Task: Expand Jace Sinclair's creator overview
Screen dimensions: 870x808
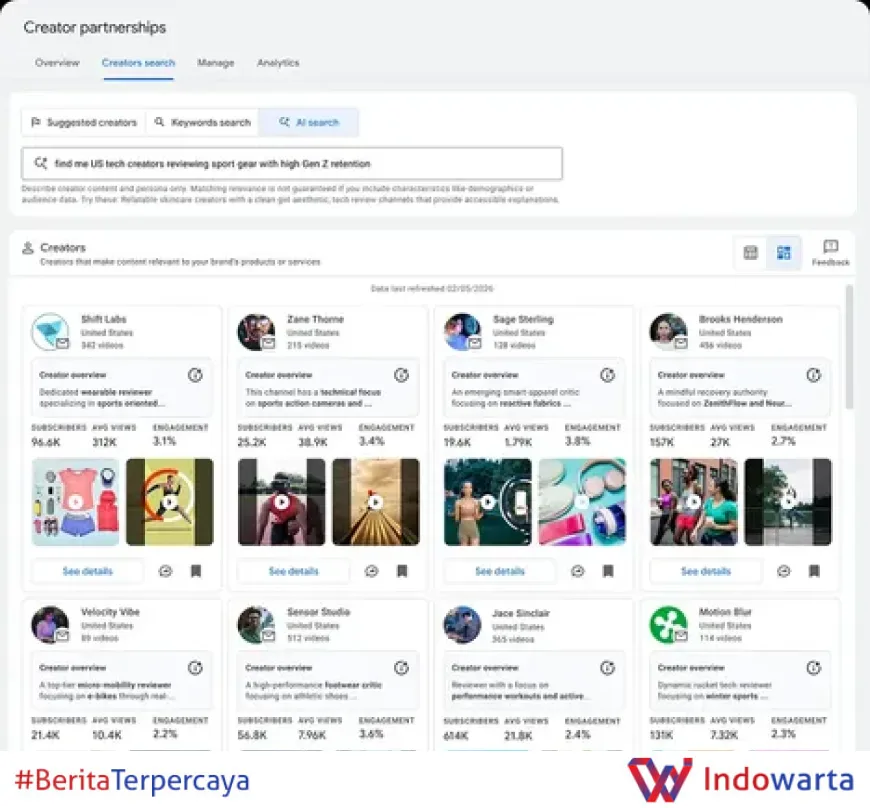Action: (608, 668)
